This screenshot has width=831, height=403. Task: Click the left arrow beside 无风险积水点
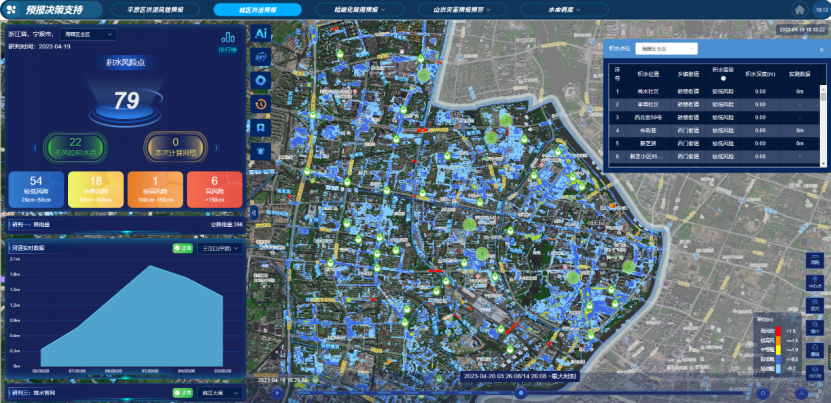click(35, 147)
